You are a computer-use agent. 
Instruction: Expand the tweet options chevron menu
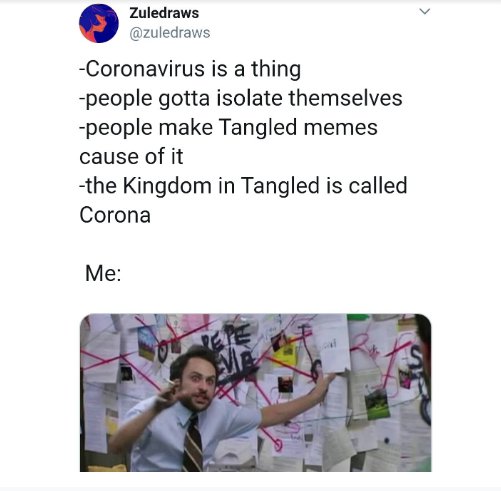click(425, 12)
